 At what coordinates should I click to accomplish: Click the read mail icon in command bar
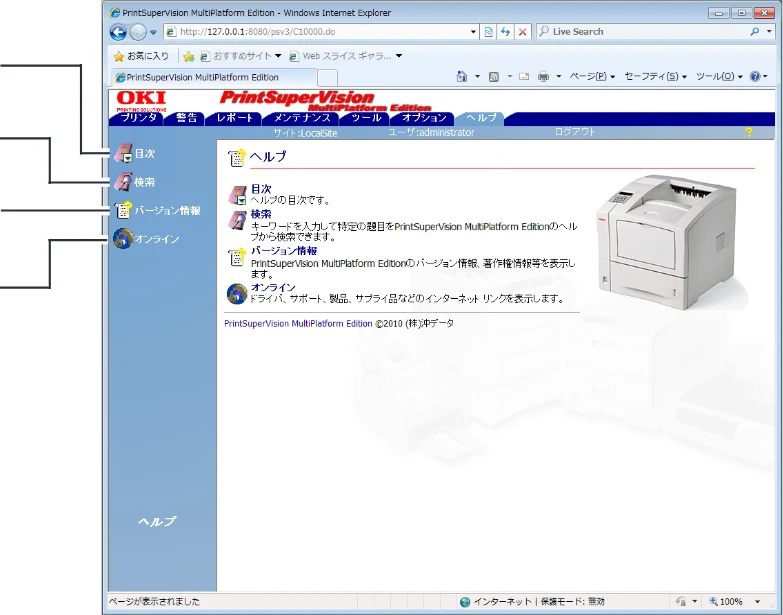click(x=524, y=76)
